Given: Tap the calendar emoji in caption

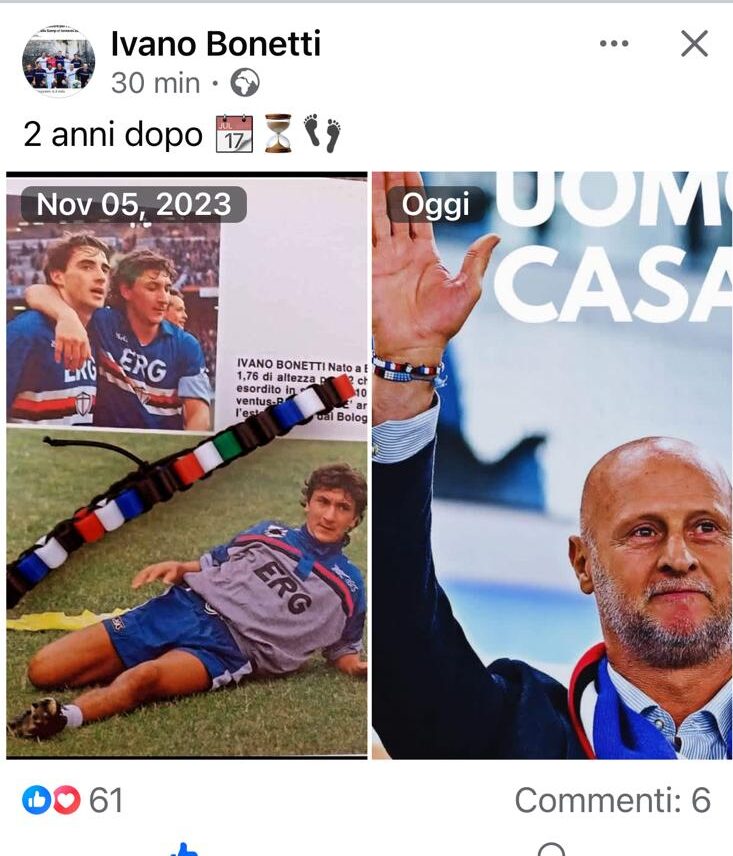Looking at the screenshot, I should (235, 134).
